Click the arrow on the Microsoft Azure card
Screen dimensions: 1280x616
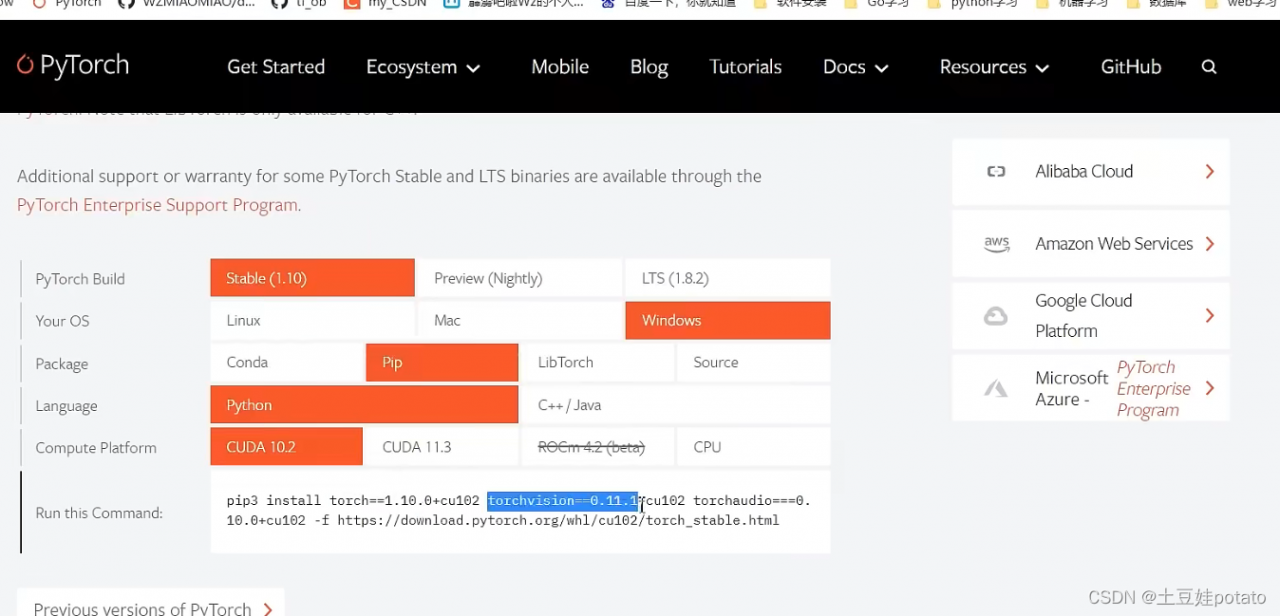1210,388
